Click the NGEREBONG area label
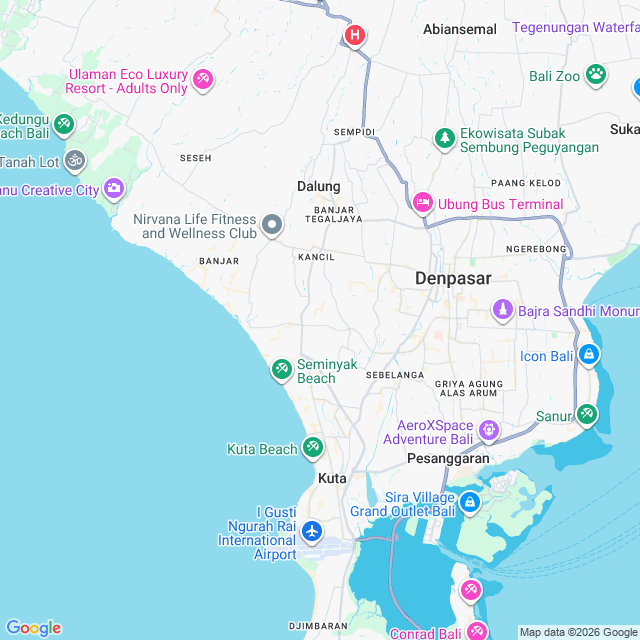This screenshot has height=640, width=640. pyautogui.click(x=536, y=249)
